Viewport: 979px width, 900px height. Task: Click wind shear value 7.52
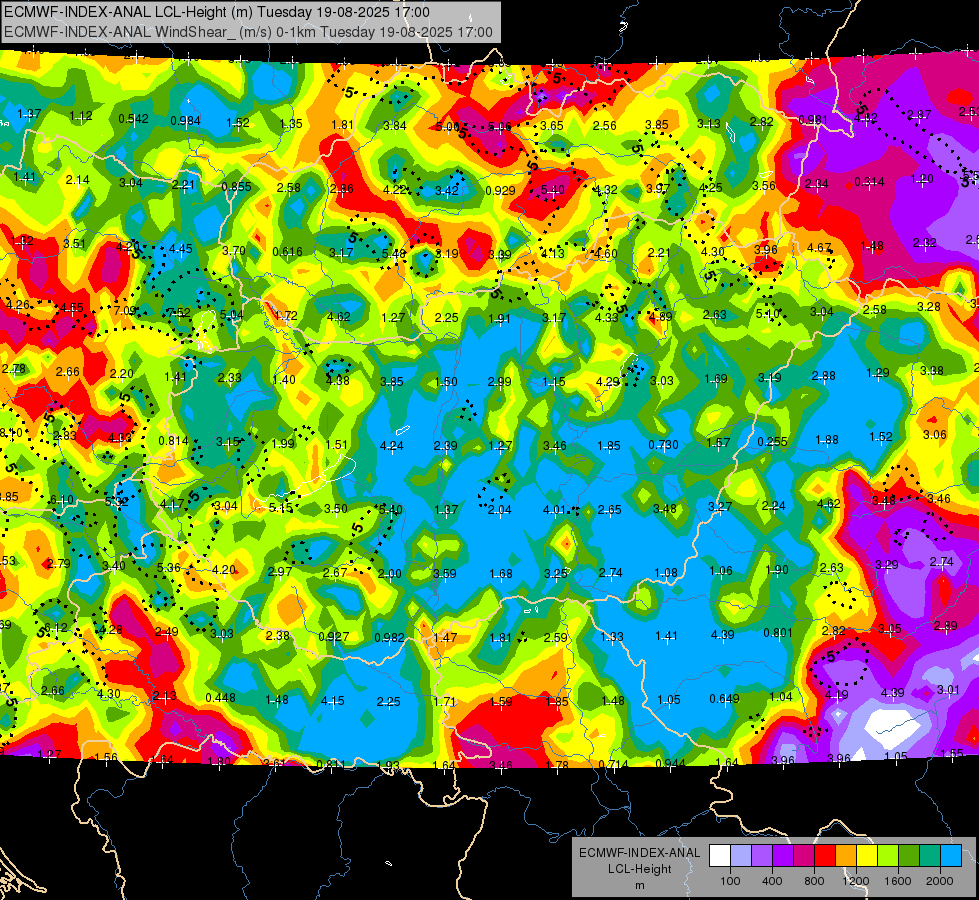click(x=179, y=313)
